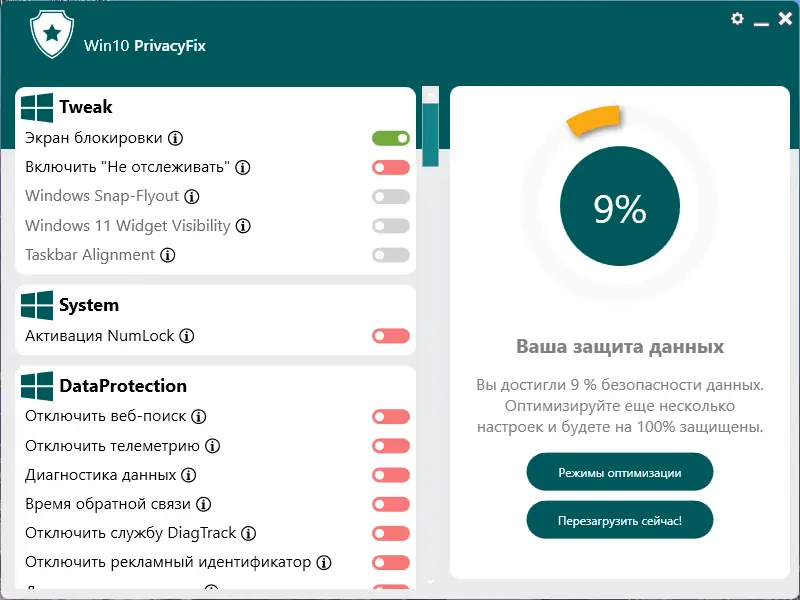Click the Перезагрузить сейчас! button
This screenshot has width=800, height=600.
pos(619,519)
